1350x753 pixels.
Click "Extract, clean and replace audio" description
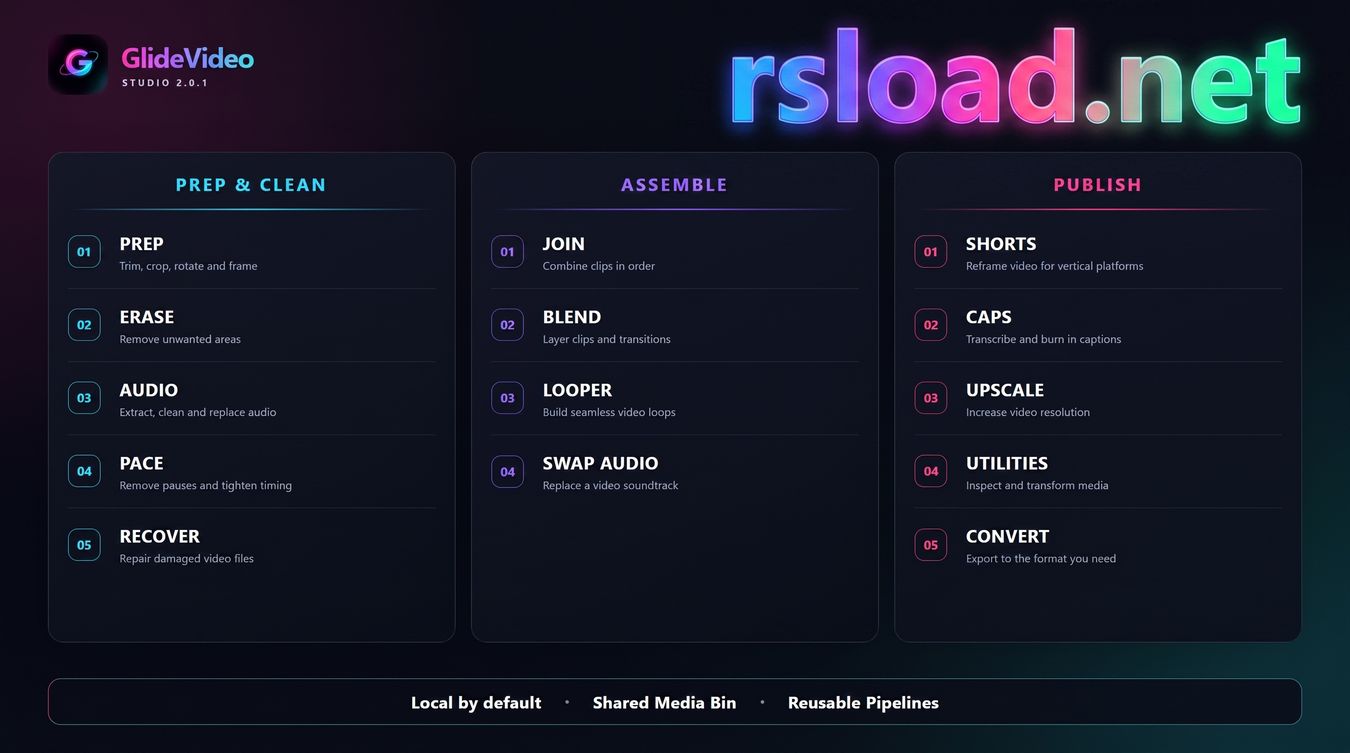[x=198, y=412]
